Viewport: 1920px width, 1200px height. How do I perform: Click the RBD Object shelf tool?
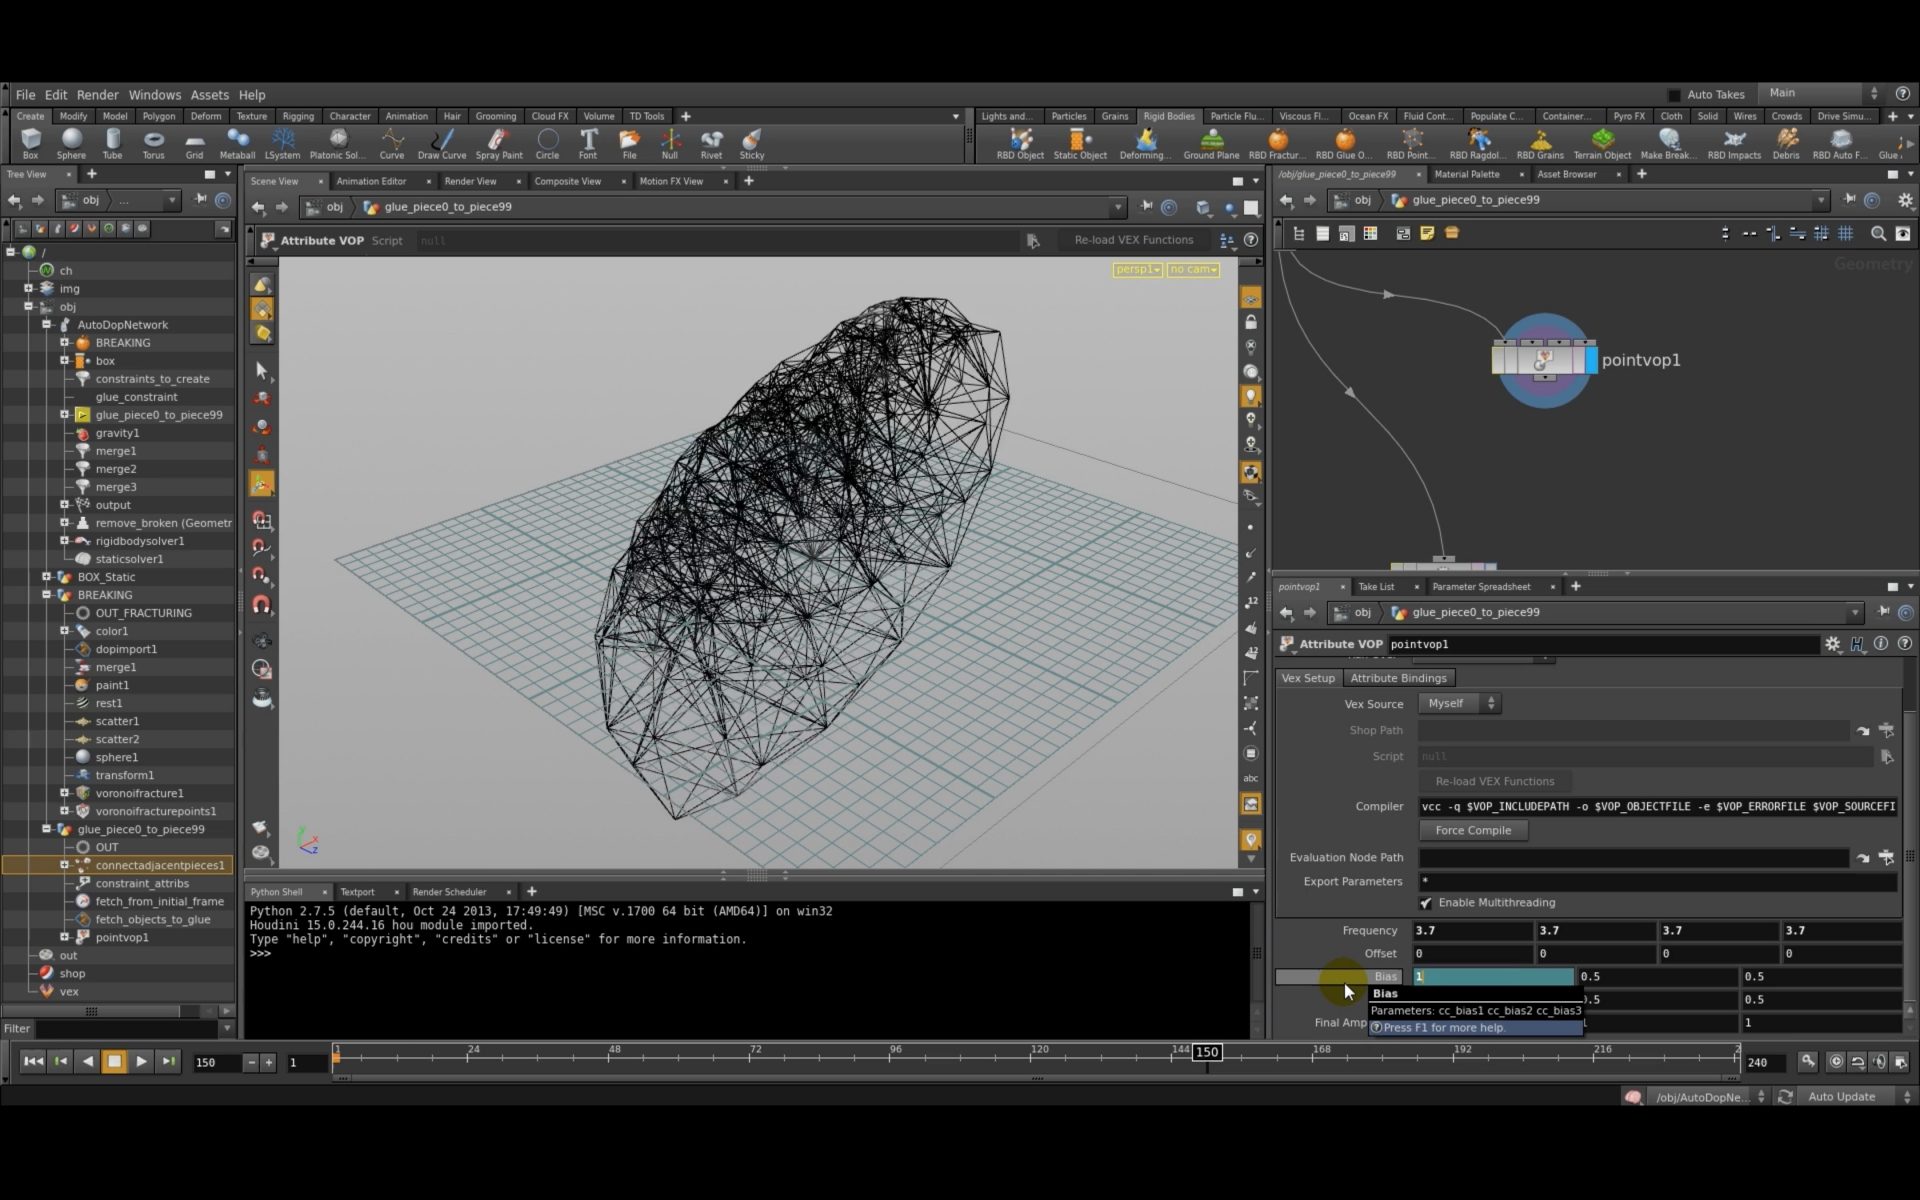[1020, 142]
